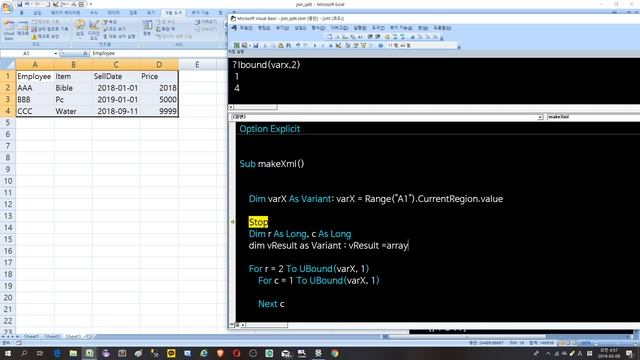
Task: Click Toggle Breakpoint hand icon in Edit toolbar
Action: (387, 37)
